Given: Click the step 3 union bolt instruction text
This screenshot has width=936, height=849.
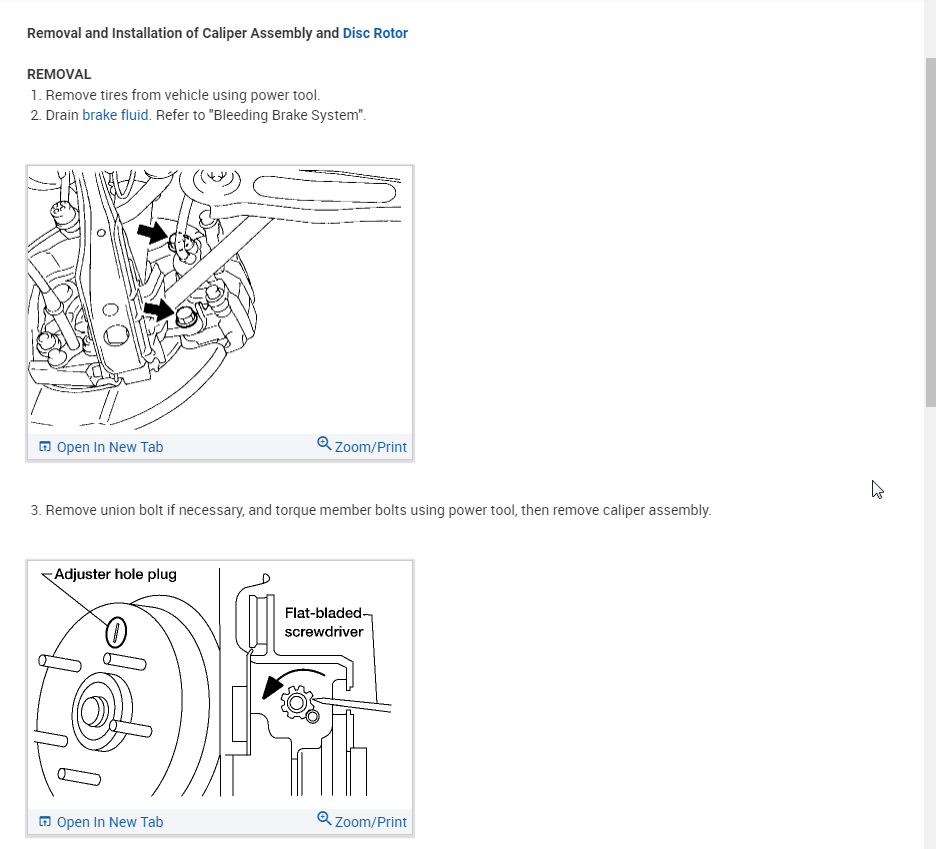Looking at the screenshot, I should (378, 510).
